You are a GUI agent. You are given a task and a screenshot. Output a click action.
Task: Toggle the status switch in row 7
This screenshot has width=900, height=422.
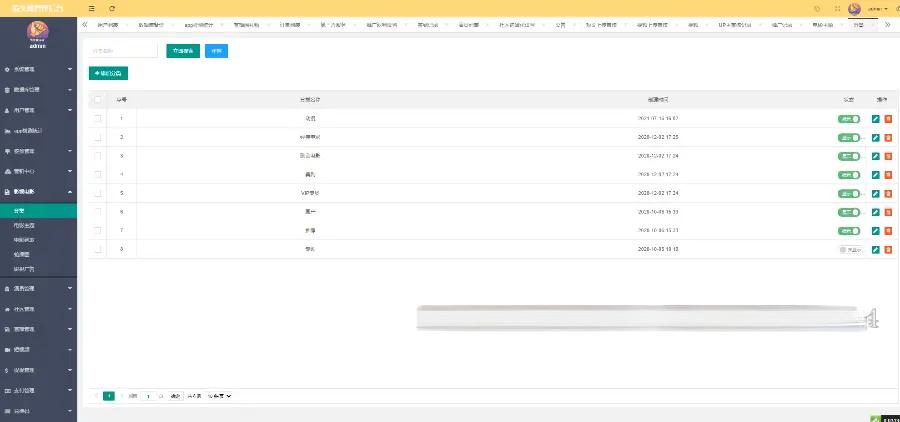coord(849,231)
